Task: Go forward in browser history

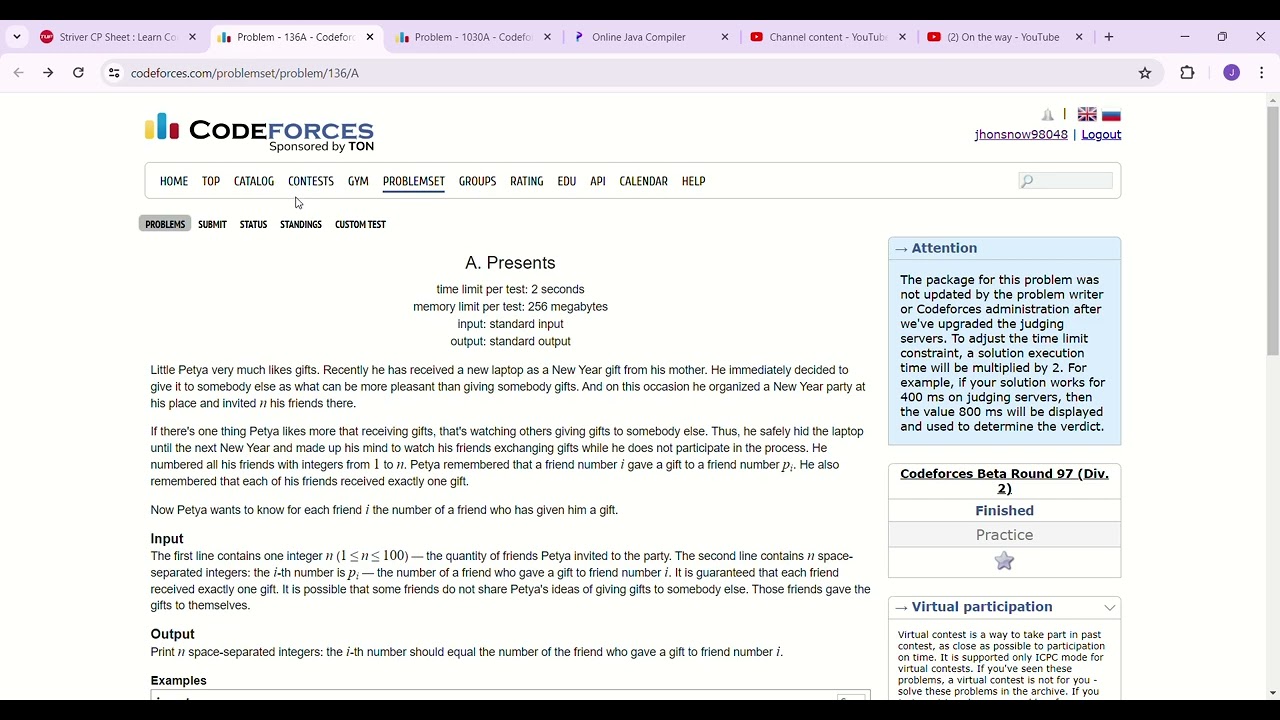Action: click(48, 73)
